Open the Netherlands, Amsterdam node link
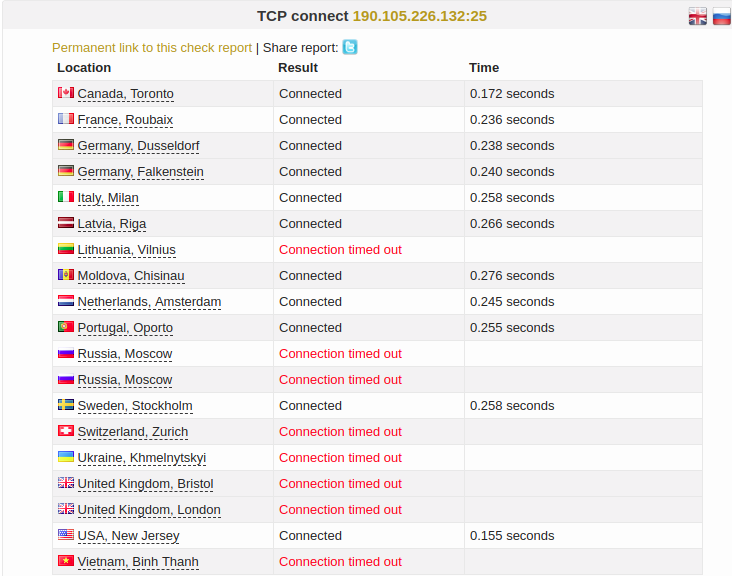The image size is (732, 576). (149, 302)
